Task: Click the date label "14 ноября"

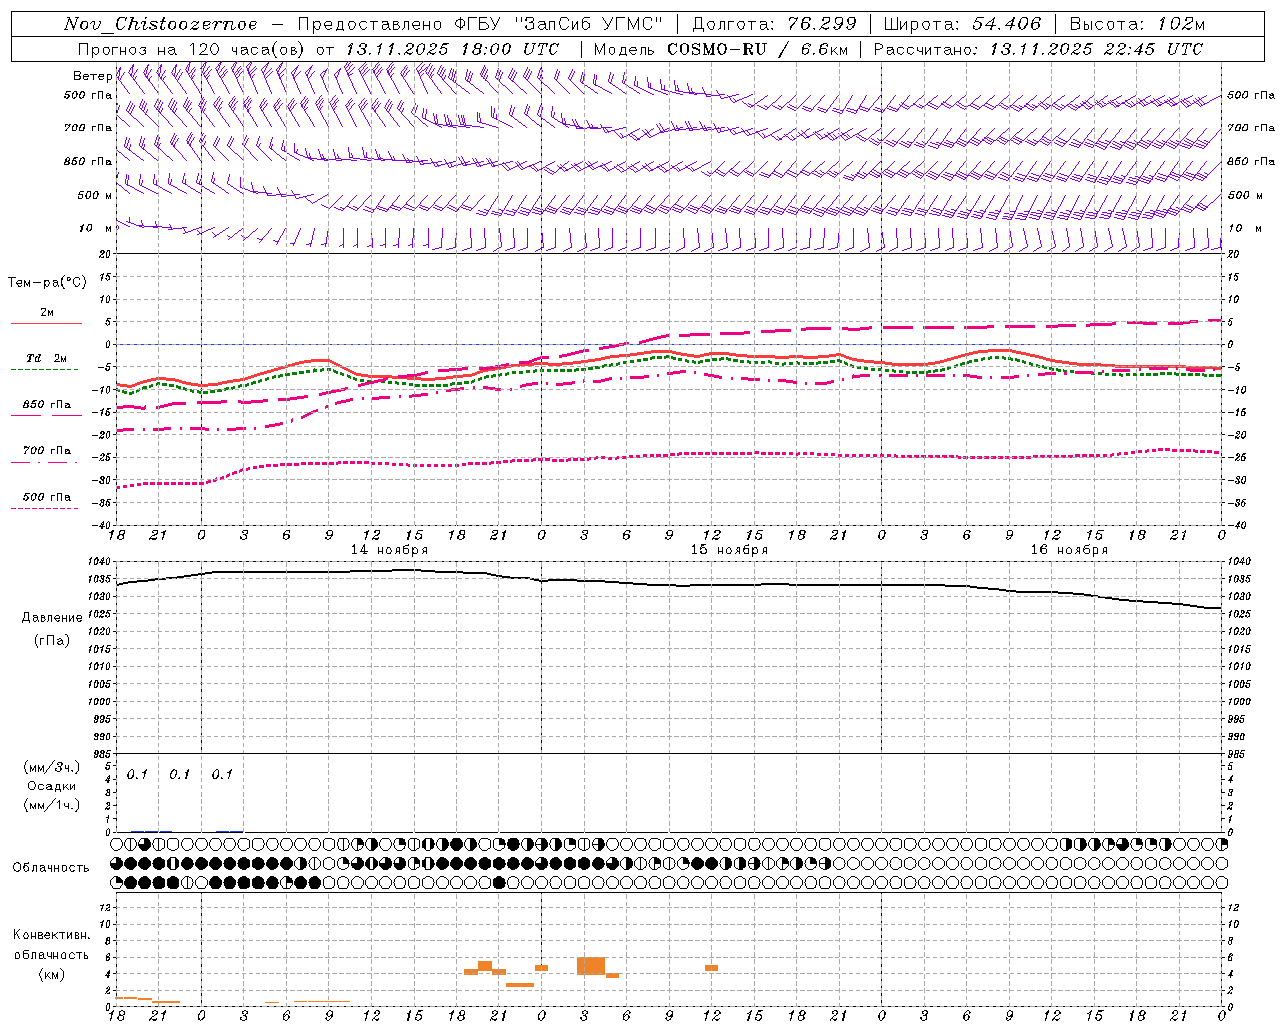Action: pos(389,550)
